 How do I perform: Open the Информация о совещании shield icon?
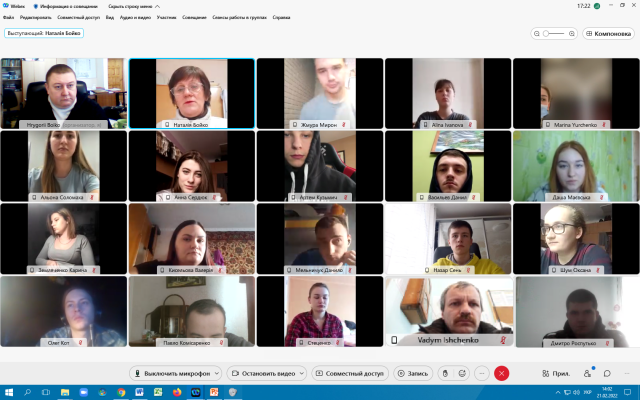click(x=36, y=7)
